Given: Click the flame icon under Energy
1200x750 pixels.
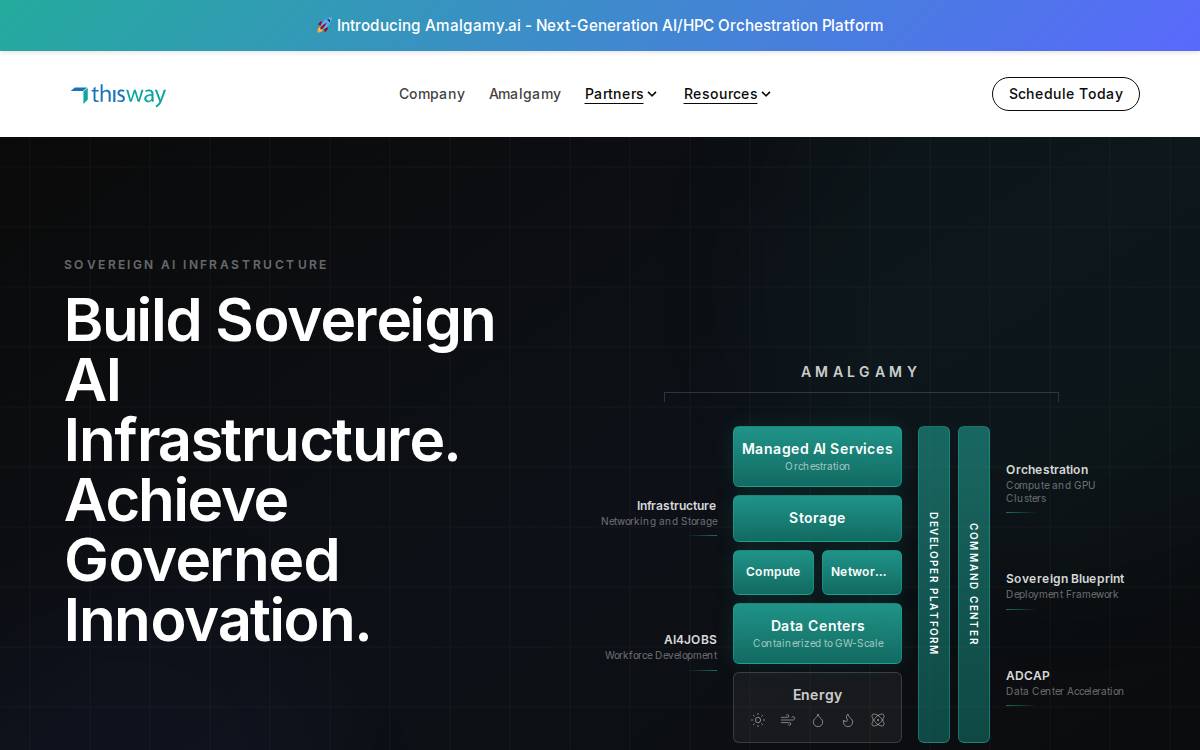Looking at the screenshot, I should 848,720.
